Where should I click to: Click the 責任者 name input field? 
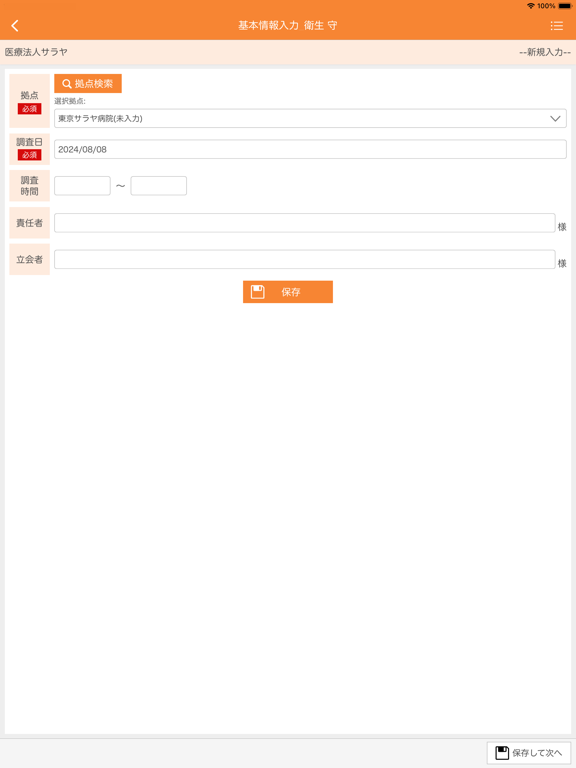click(x=305, y=223)
